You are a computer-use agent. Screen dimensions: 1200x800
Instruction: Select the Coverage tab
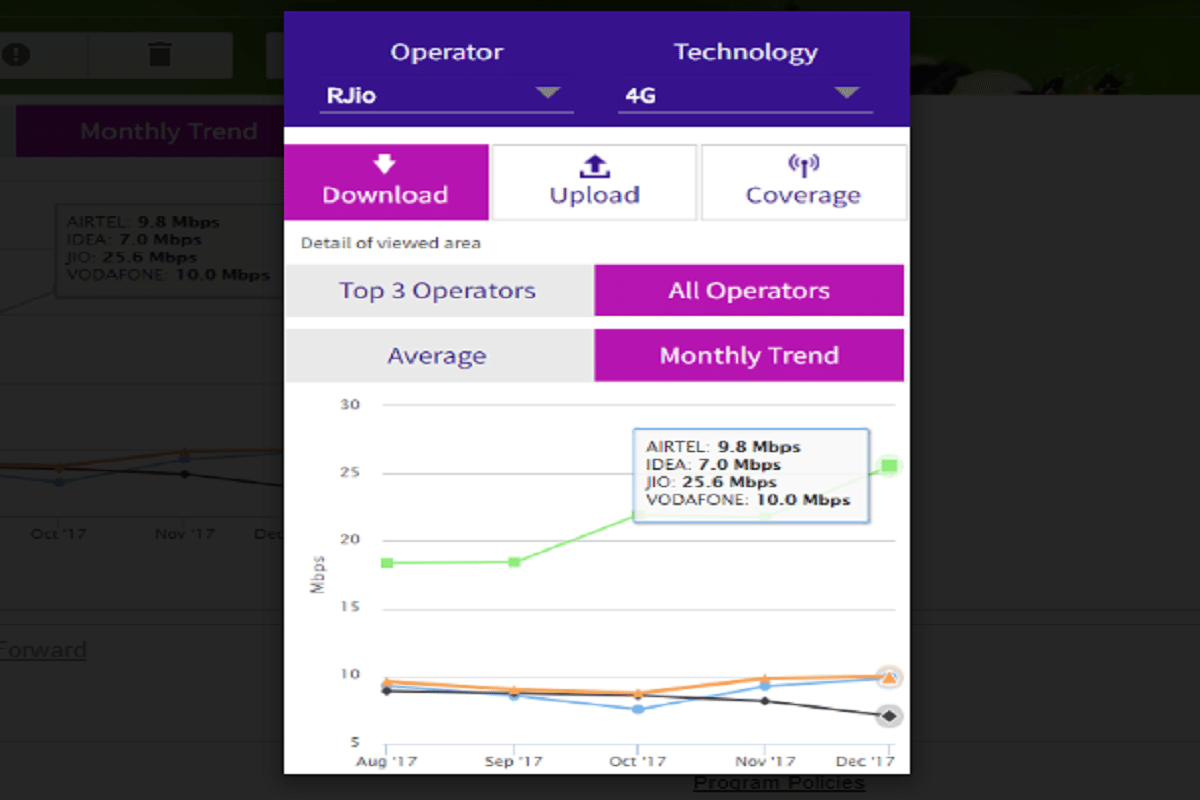pos(804,182)
